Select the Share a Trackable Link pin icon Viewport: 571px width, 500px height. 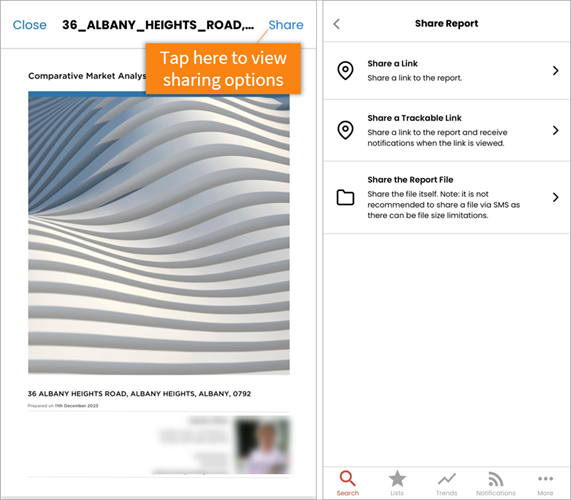(346, 130)
